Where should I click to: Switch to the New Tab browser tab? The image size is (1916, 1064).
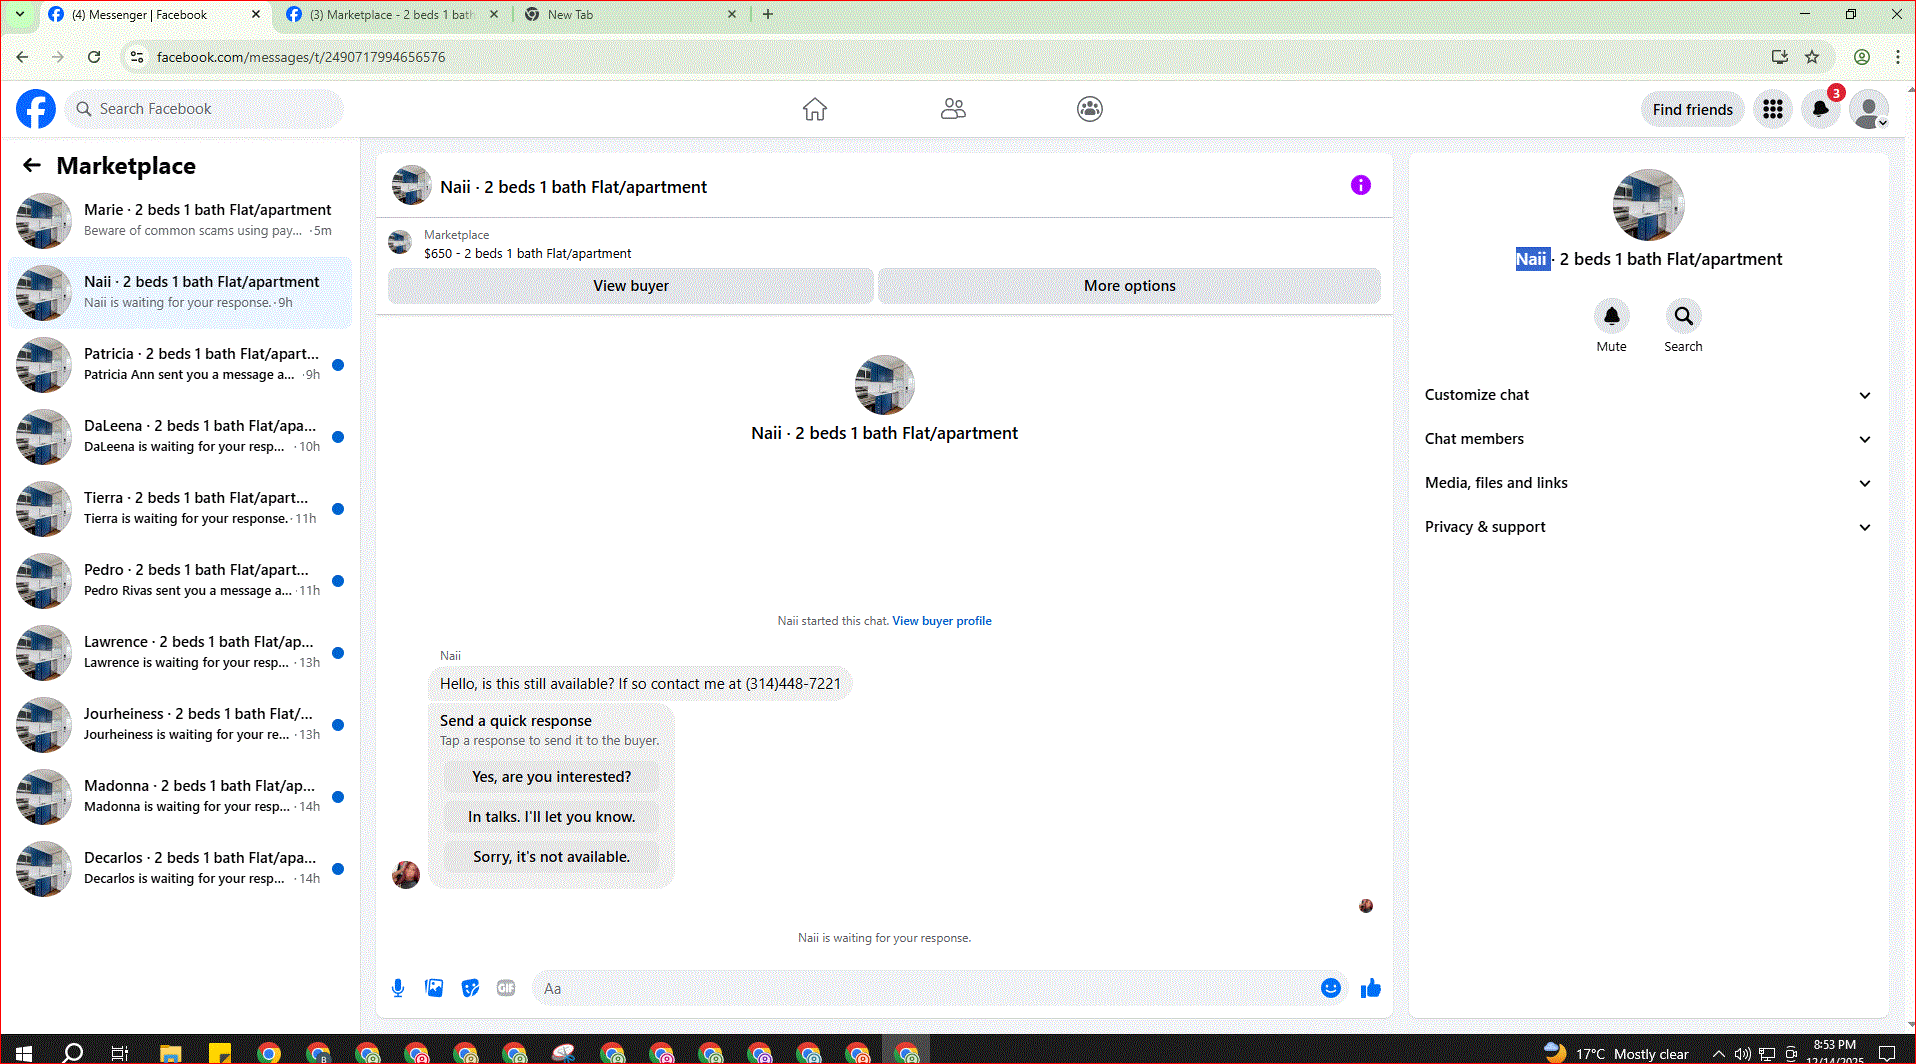click(630, 15)
